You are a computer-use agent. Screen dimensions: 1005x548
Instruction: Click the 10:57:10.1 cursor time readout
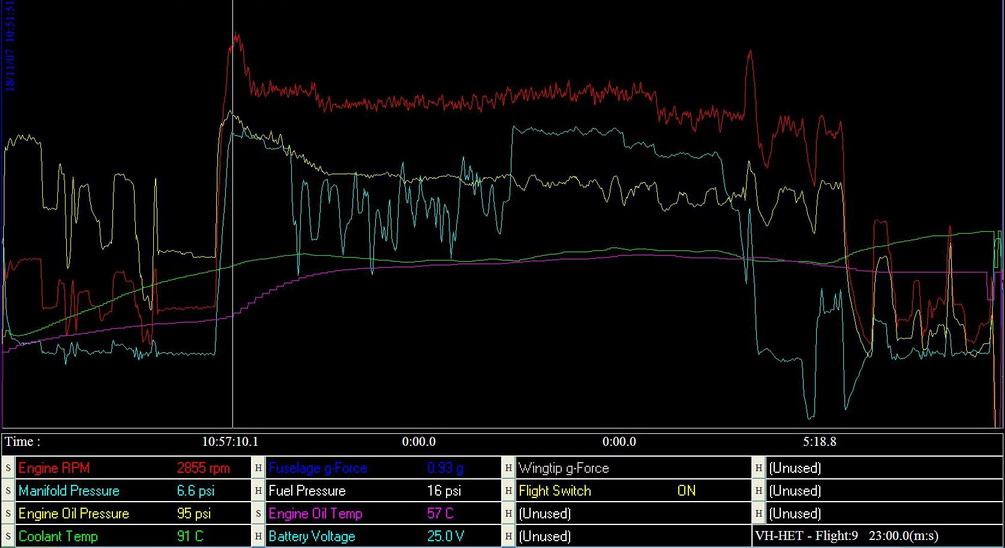click(x=232, y=441)
